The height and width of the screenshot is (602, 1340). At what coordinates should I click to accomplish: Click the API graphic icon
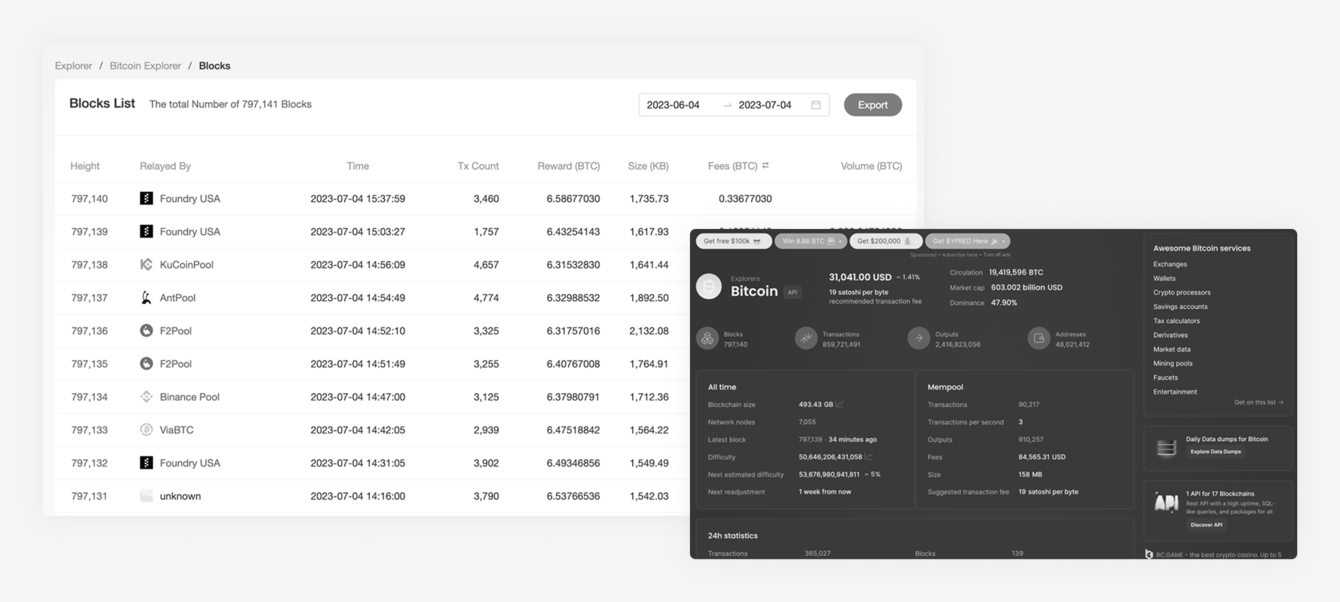pos(1166,503)
